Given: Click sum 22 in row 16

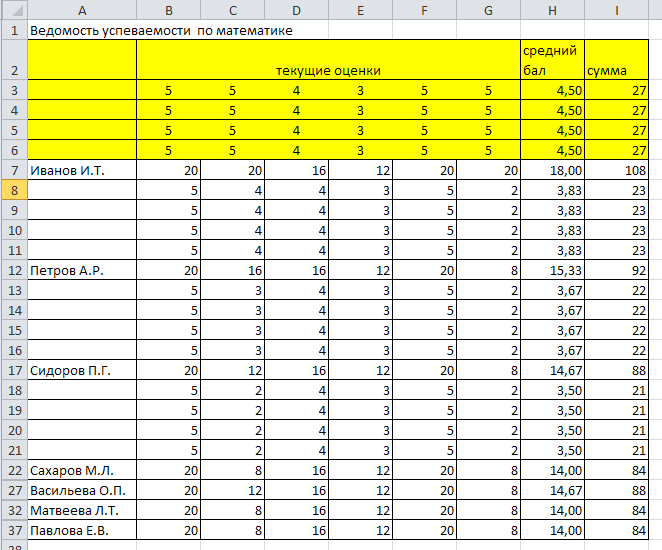Looking at the screenshot, I should point(617,350).
